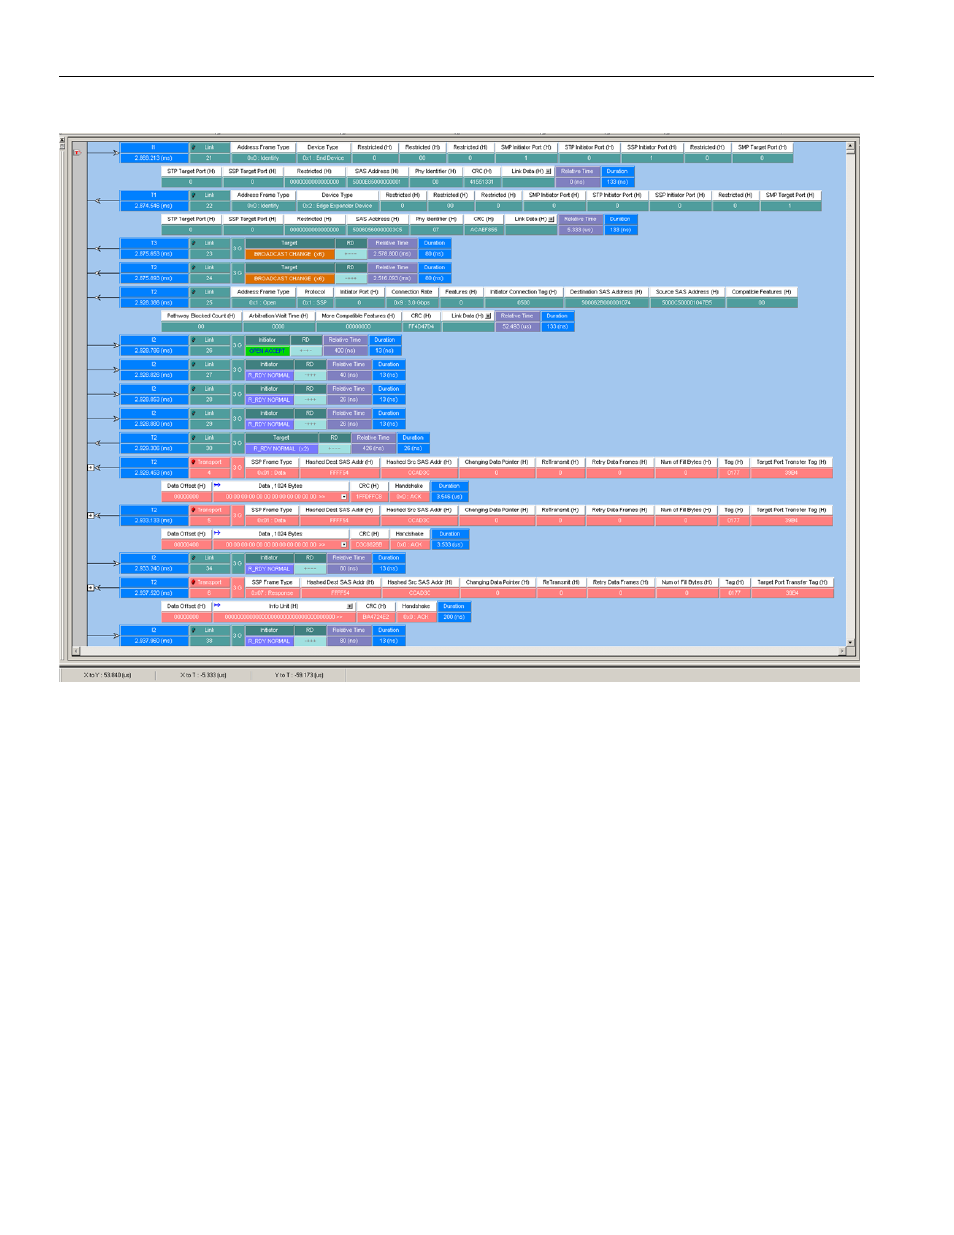Click the 0x2 : Edge Expander Device value
954x1235 pixels.
coord(337,206)
